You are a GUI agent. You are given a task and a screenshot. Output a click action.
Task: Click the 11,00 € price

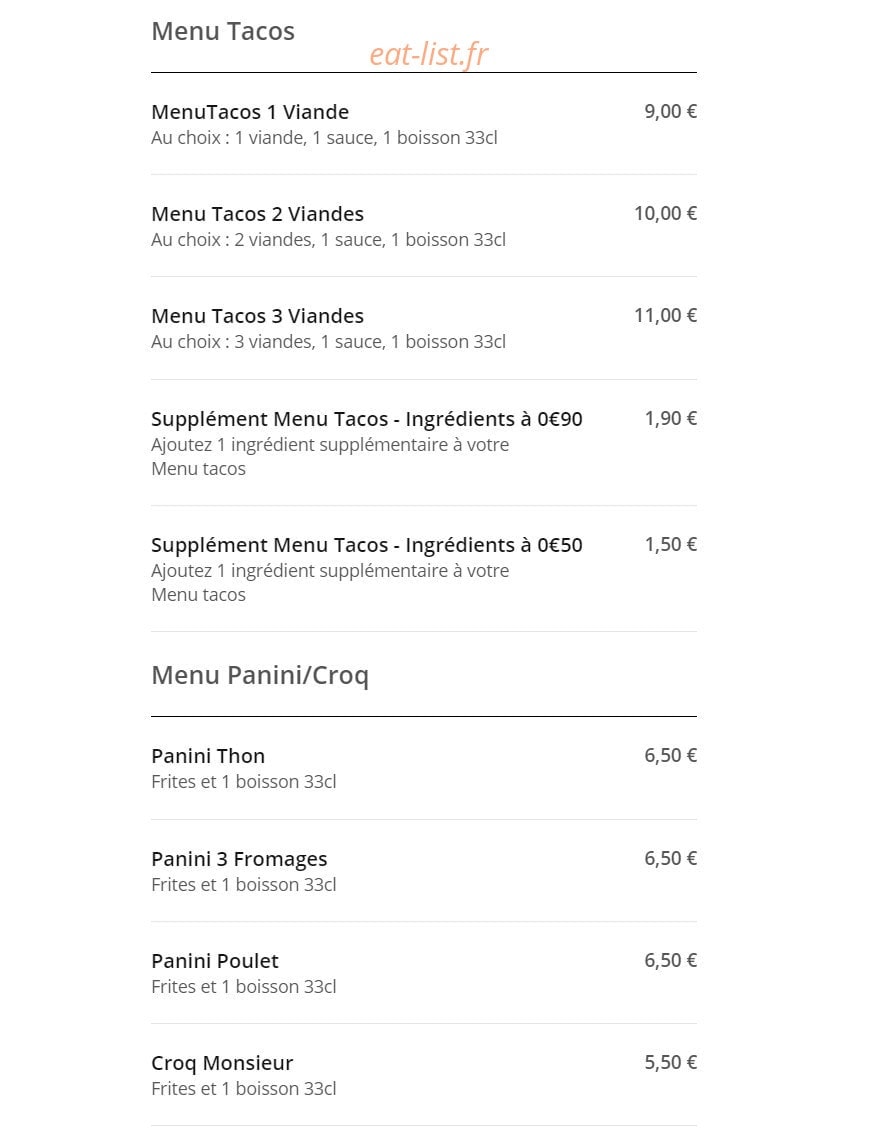(666, 316)
